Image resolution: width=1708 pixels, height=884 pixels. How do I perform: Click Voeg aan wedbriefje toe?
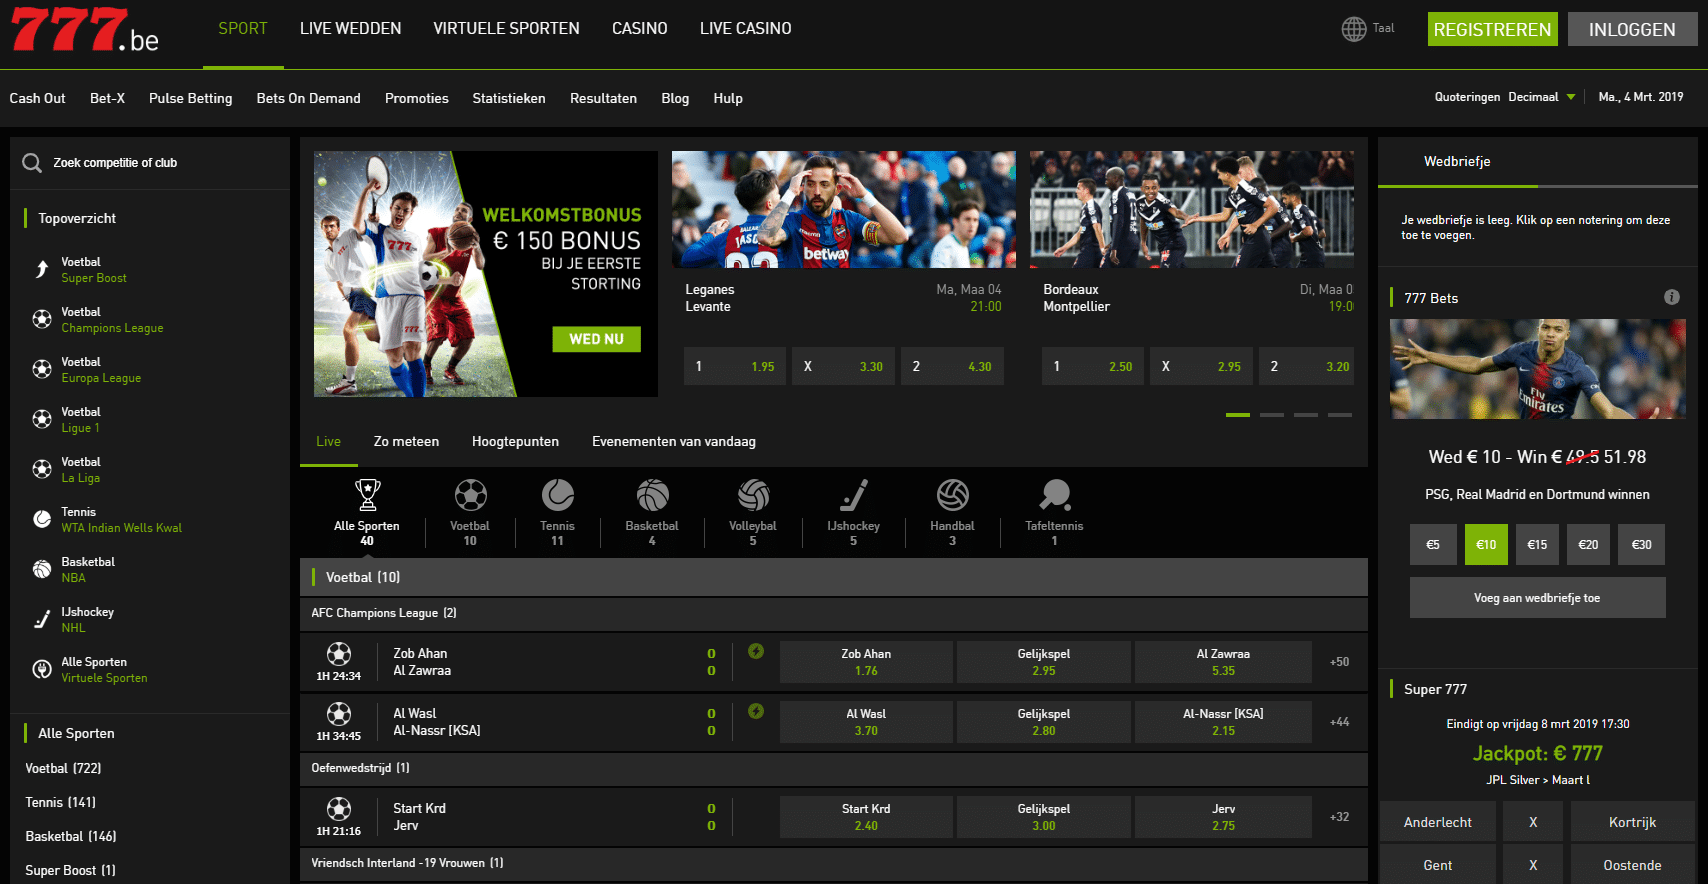point(1537,598)
